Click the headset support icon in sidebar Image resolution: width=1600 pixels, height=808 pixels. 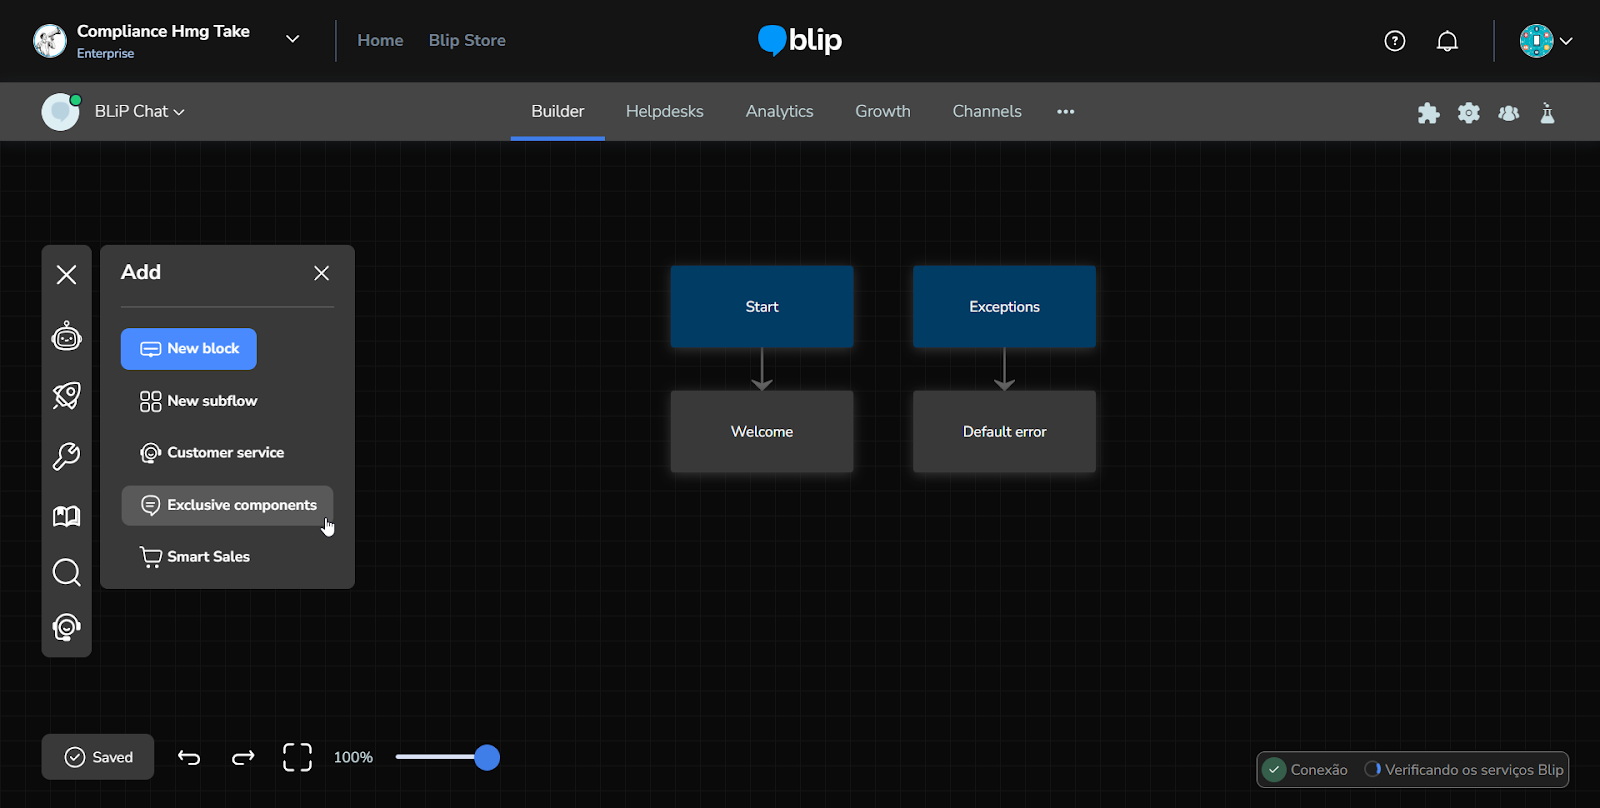66,627
